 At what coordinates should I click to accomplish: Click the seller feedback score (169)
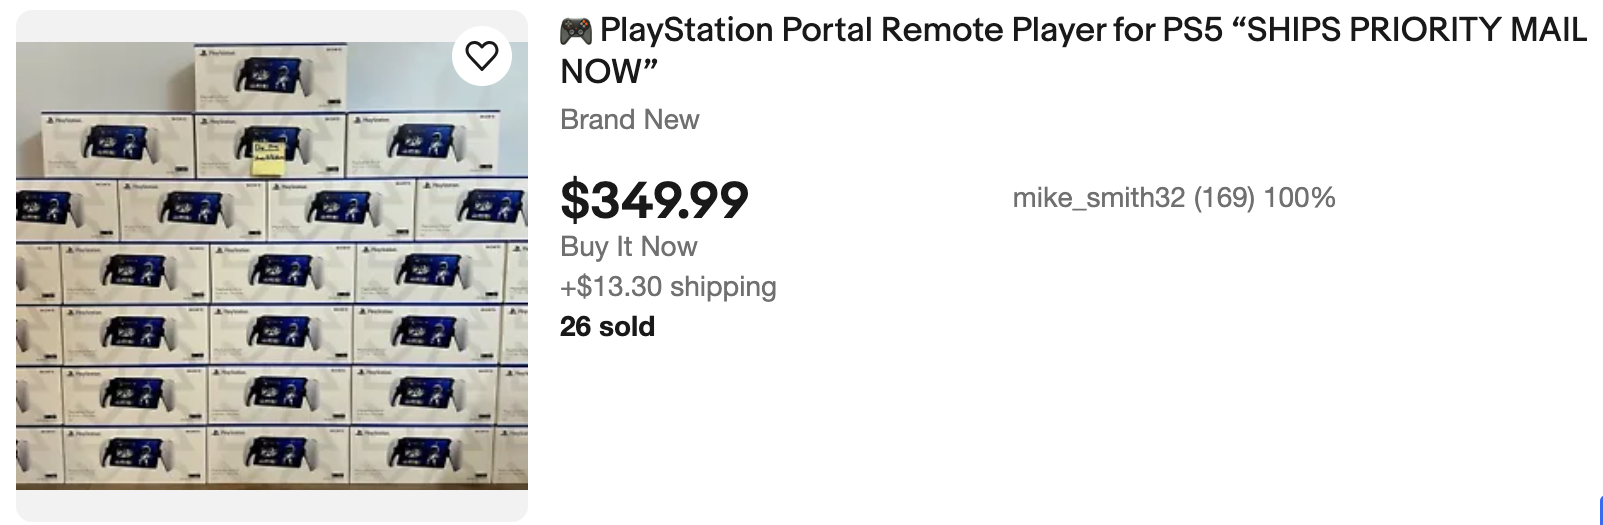click(x=1223, y=198)
